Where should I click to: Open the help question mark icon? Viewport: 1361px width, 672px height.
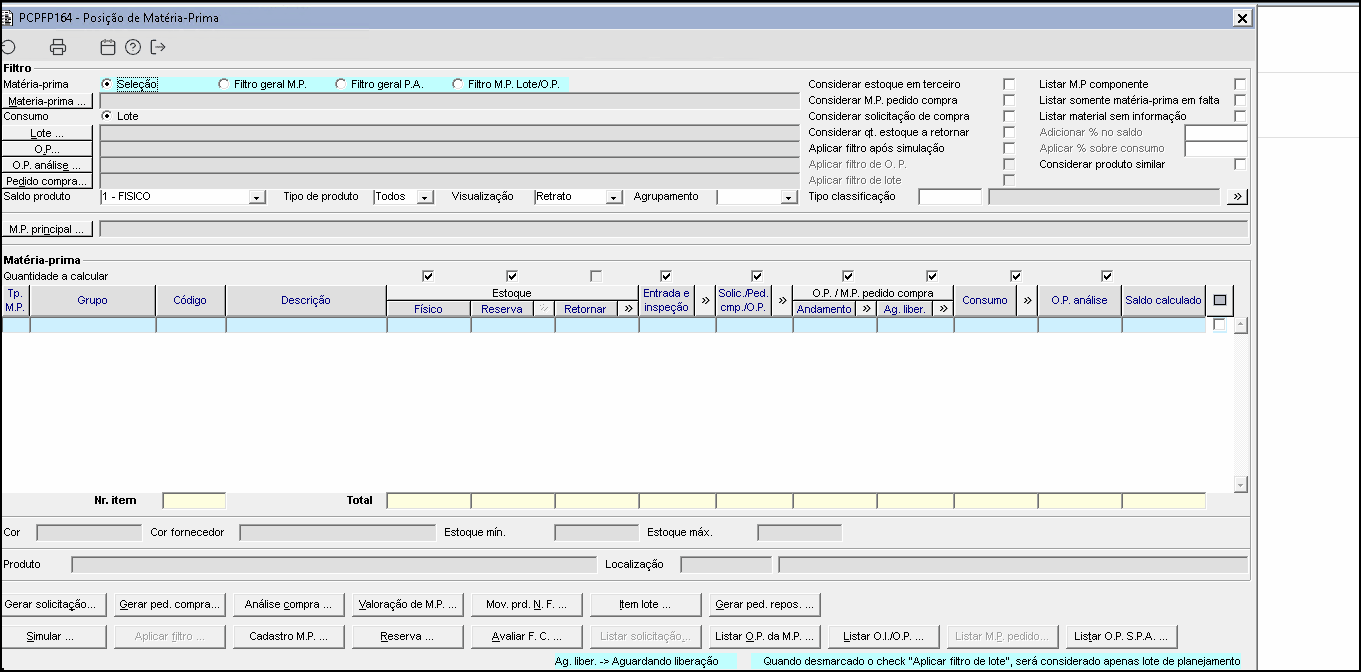[133, 47]
